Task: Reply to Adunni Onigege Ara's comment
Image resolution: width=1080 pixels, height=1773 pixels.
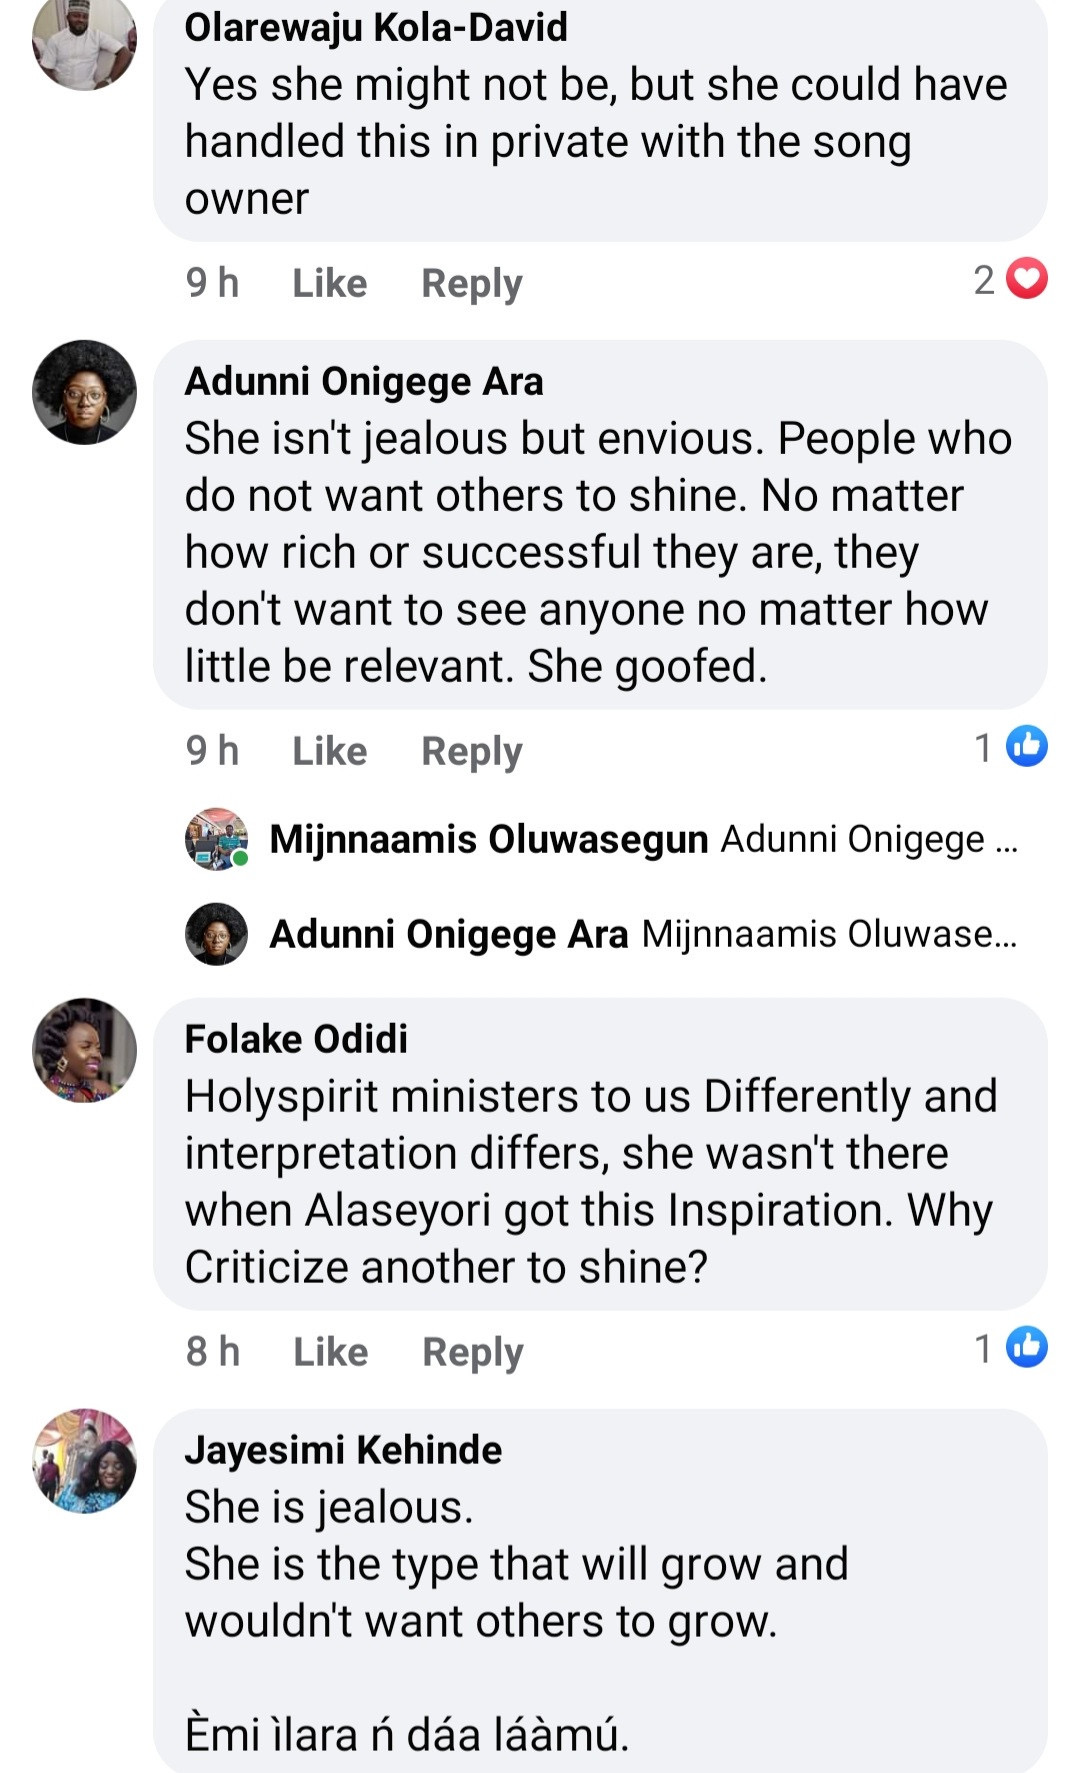Action: point(471,751)
